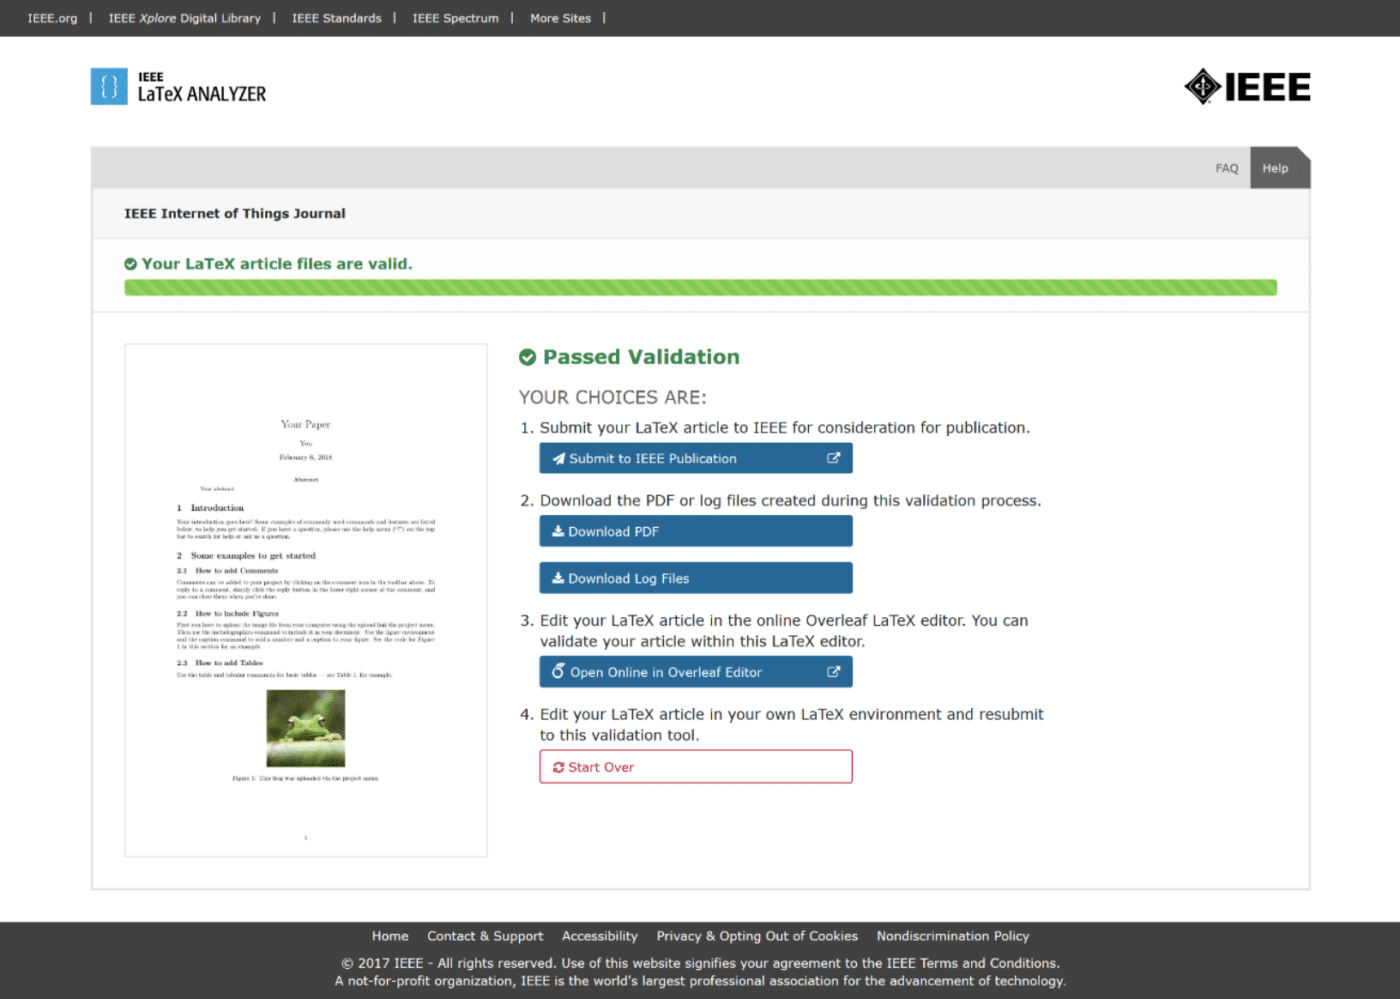Click the green checkmark beside Passed Validation

click(528, 357)
